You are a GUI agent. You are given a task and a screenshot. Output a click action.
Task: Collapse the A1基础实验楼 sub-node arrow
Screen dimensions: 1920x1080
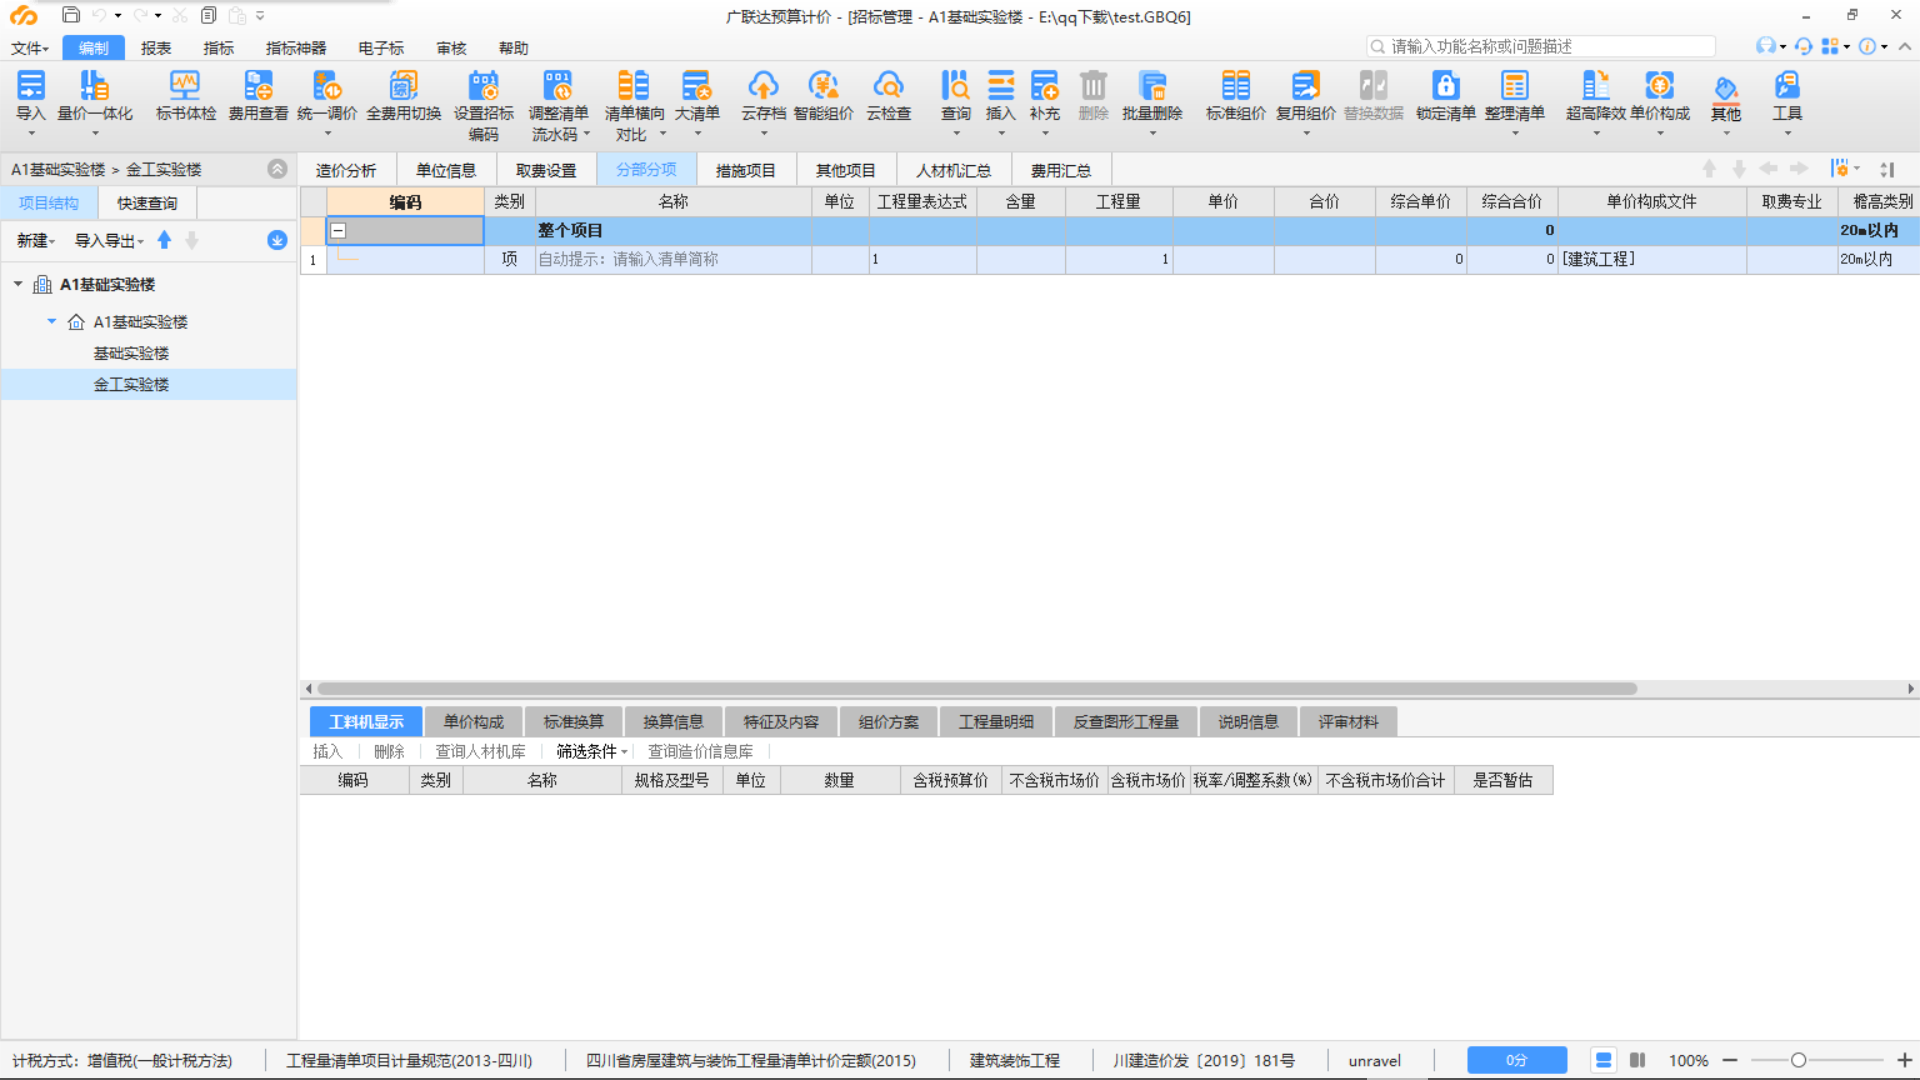[52, 321]
